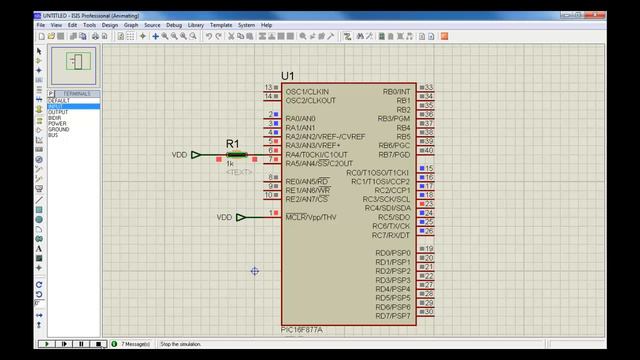The height and width of the screenshot is (360, 640).
Task: Click the Open design folder icon
Action: point(51,36)
